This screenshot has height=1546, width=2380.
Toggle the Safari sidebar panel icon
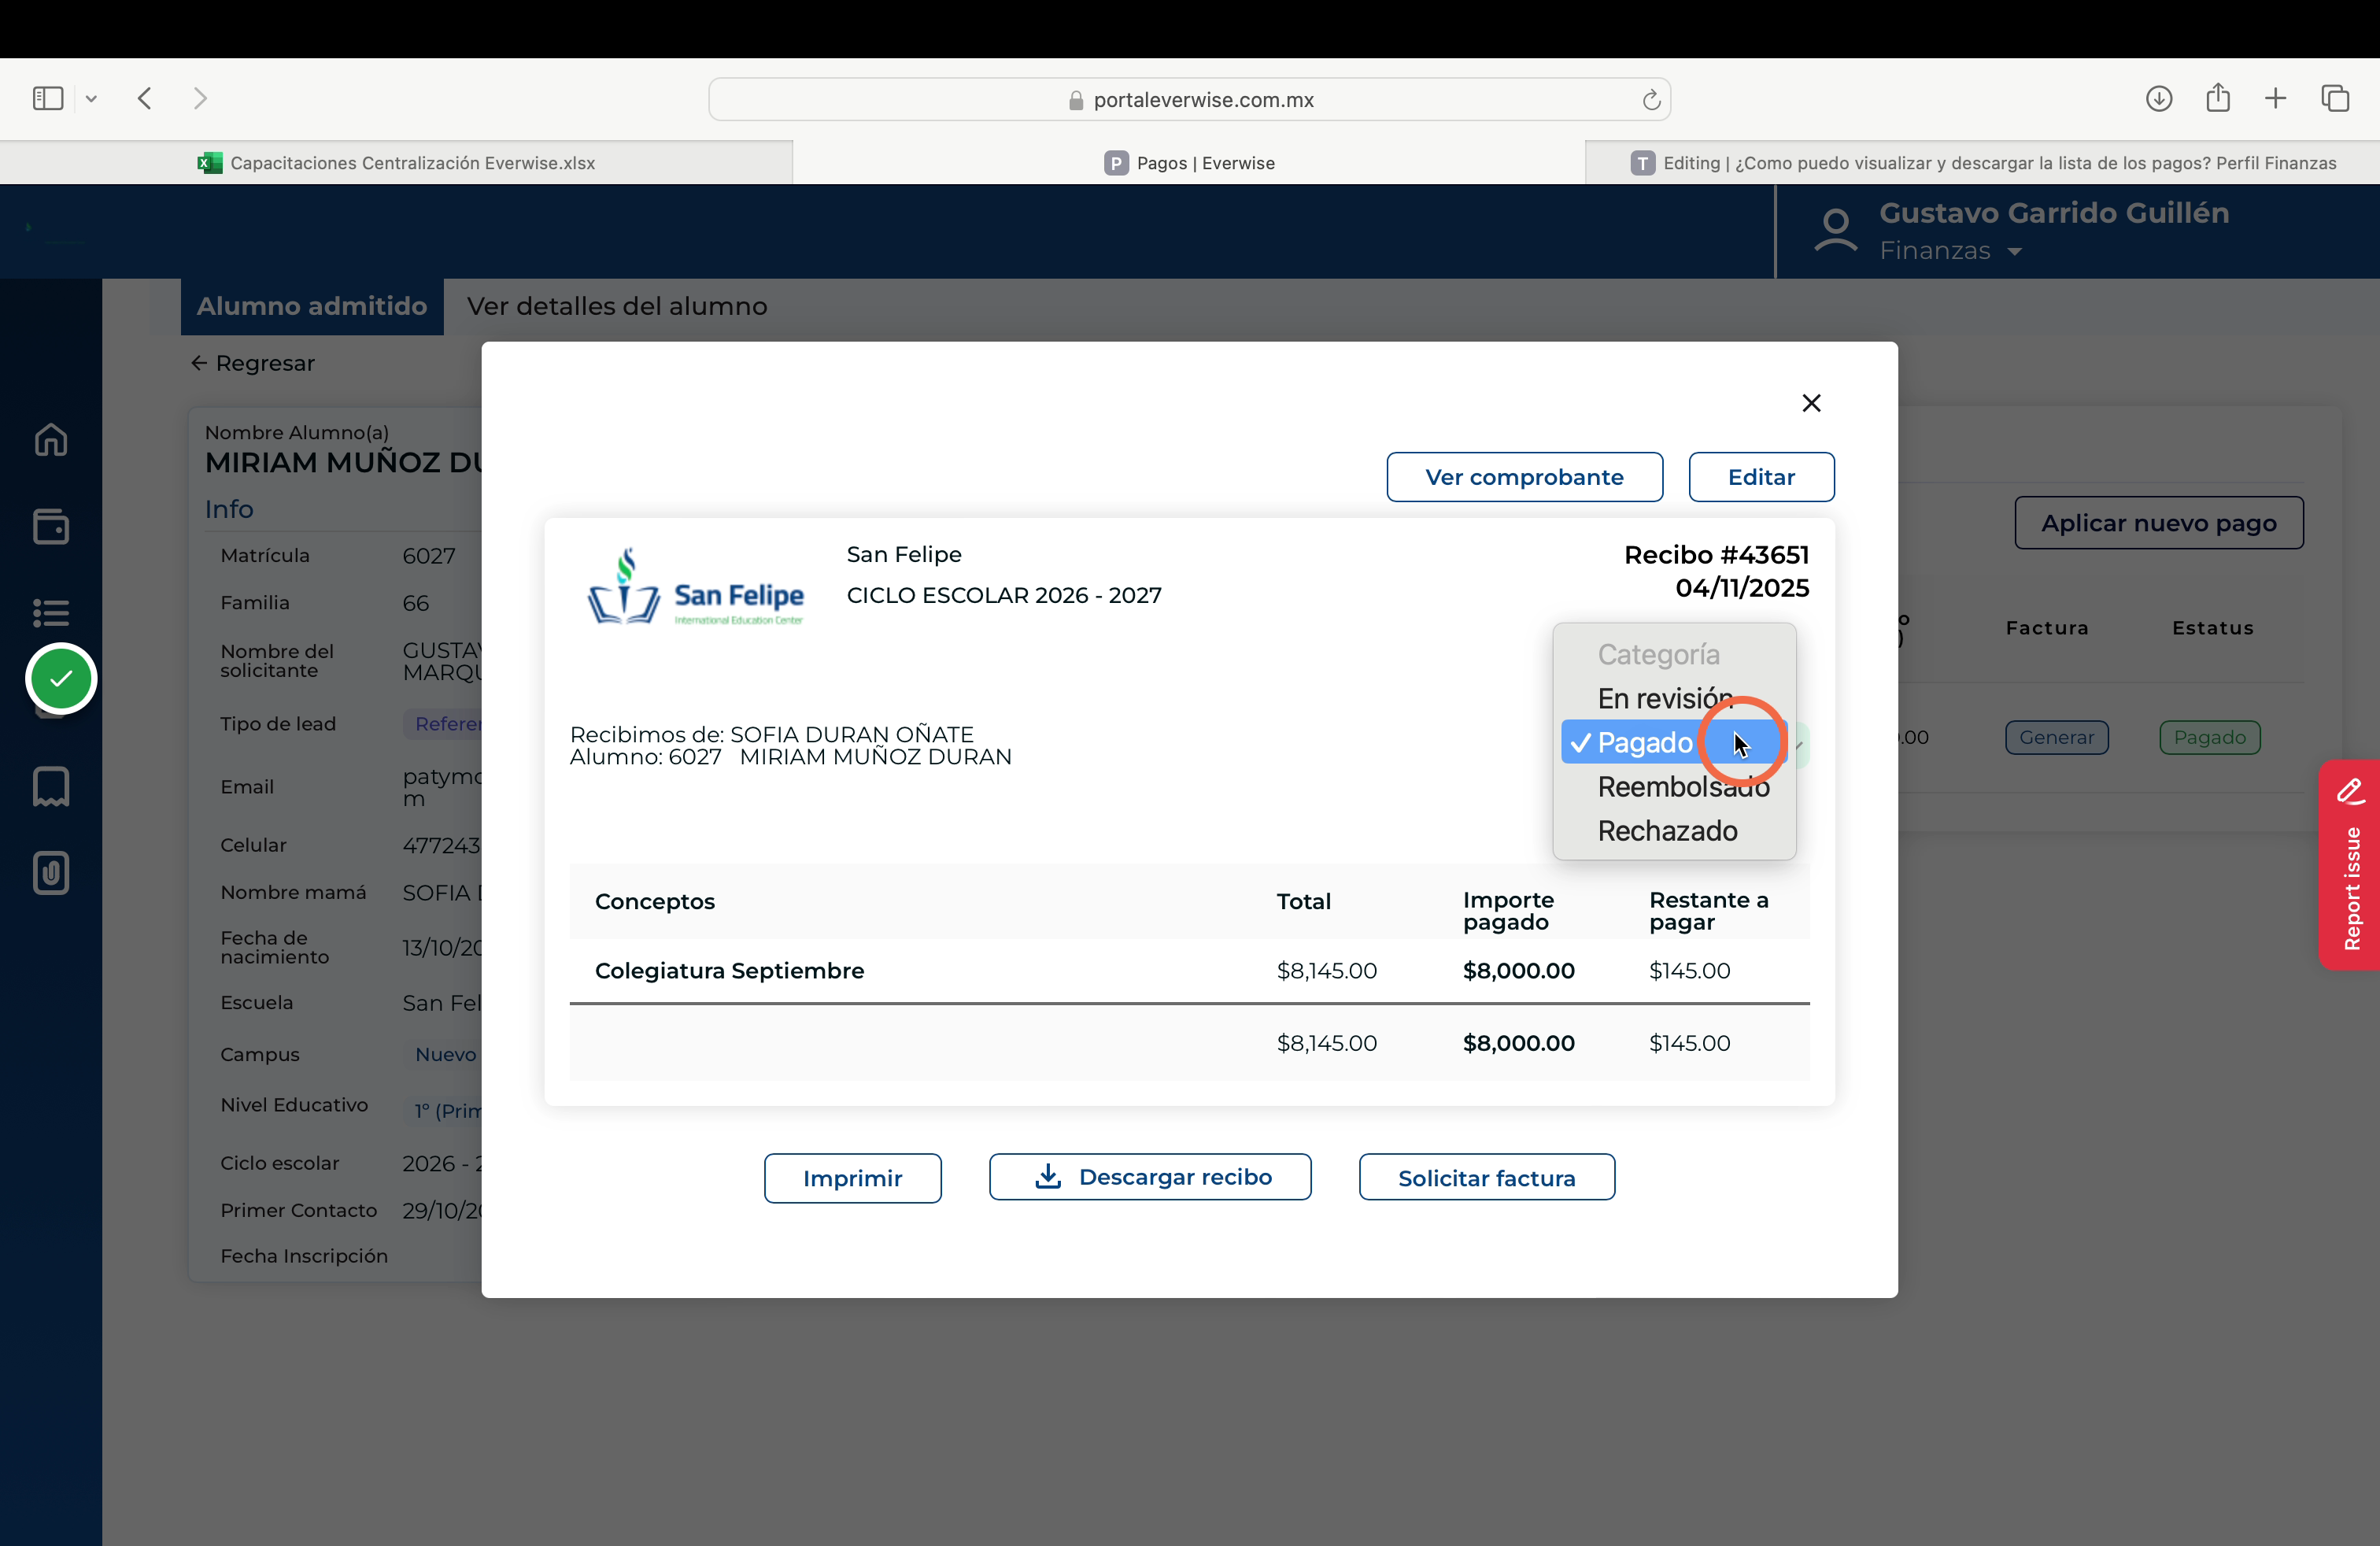point(48,98)
